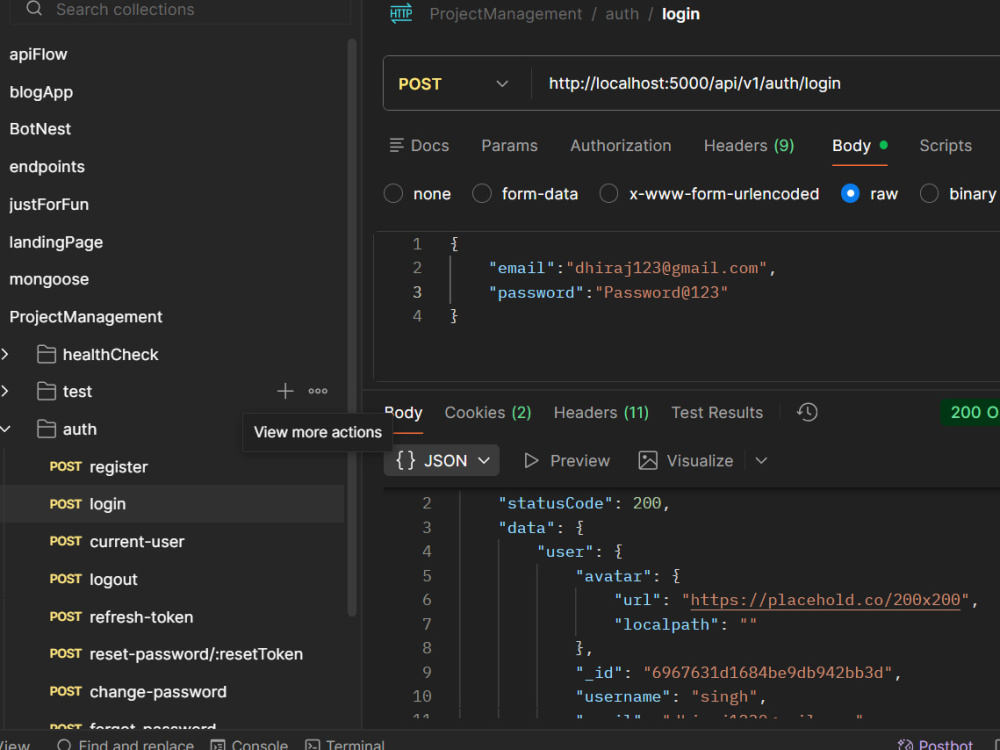The width and height of the screenshot is (1000, 750).
Task: Open the placehold.co avatar URL link
Action: (825, 600)
